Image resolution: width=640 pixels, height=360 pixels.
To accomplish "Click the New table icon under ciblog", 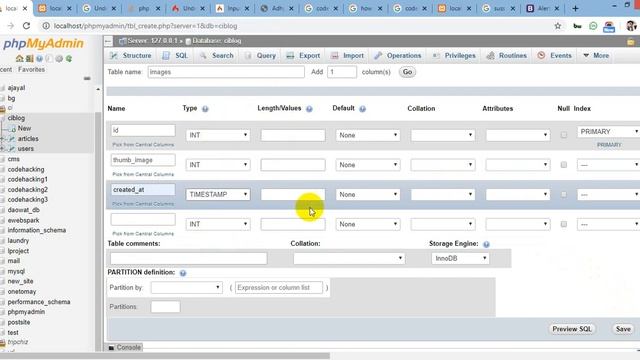I will coord(12,129).
